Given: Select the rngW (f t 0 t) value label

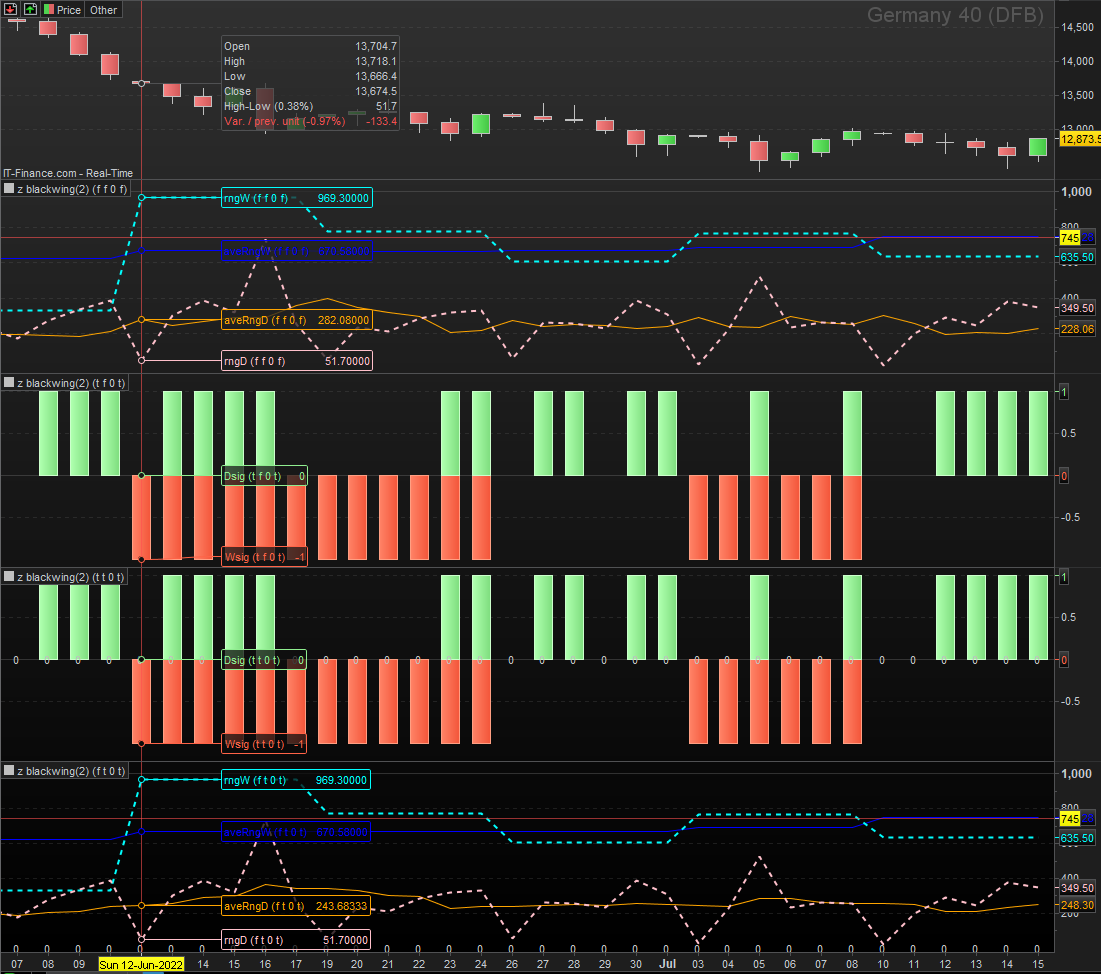Looking at the screenshot, I should (x=296, y=780).
